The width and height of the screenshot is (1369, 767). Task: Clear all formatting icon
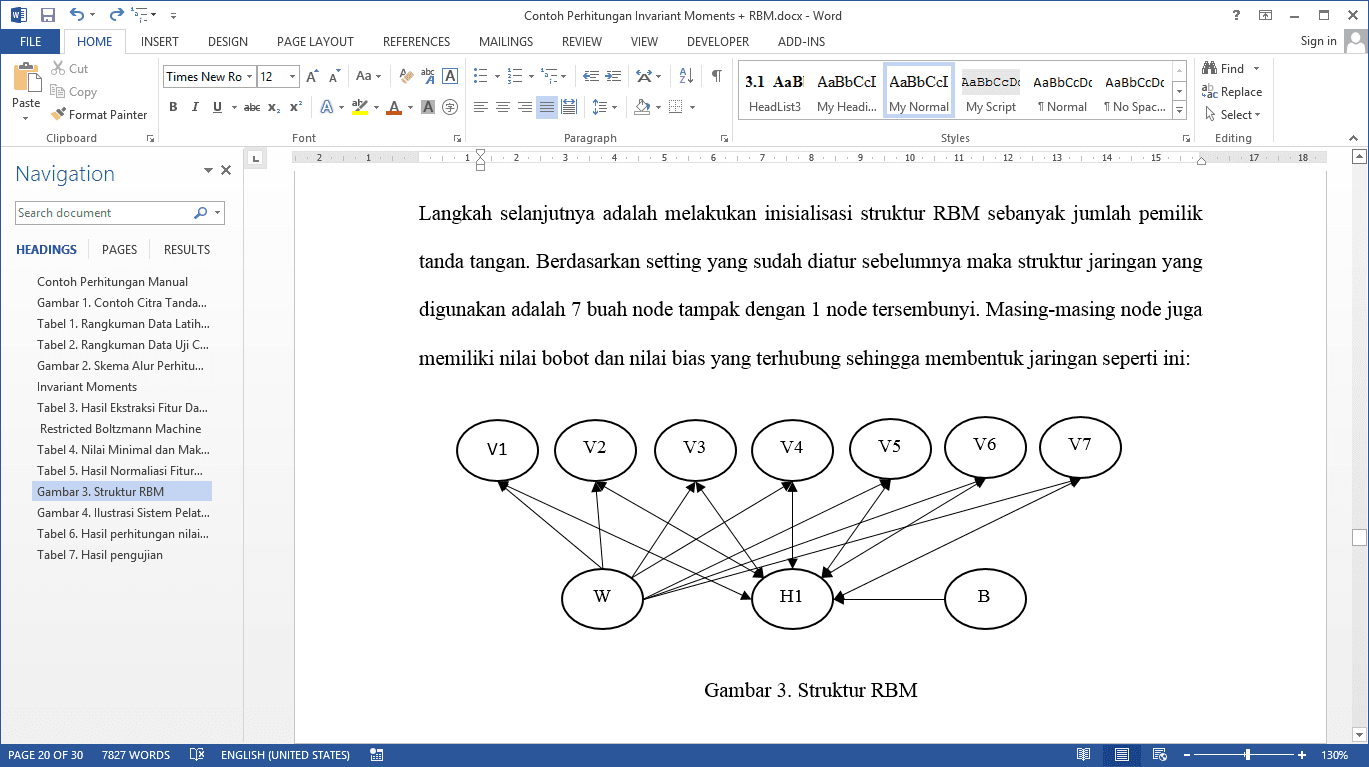pos(406,77)
